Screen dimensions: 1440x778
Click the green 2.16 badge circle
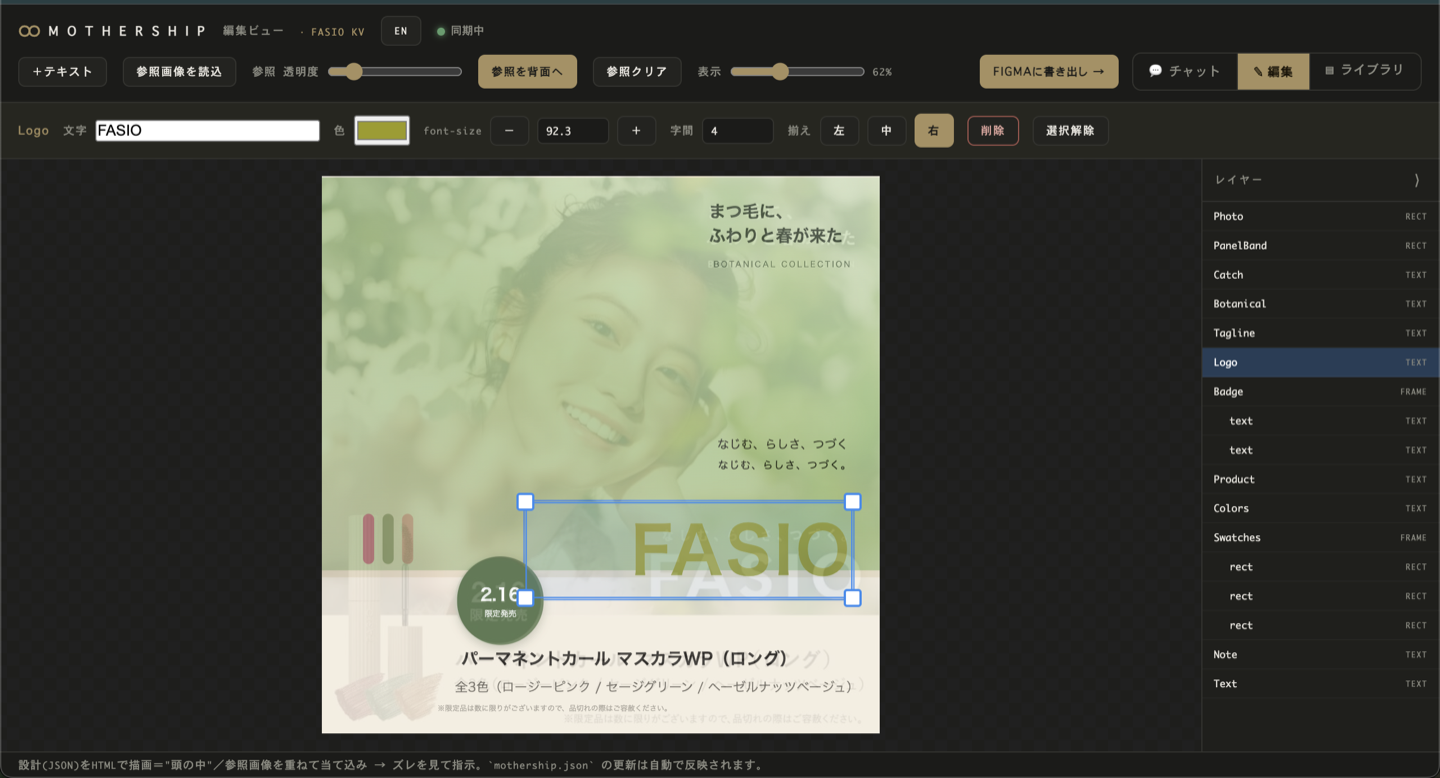[500, 600]
